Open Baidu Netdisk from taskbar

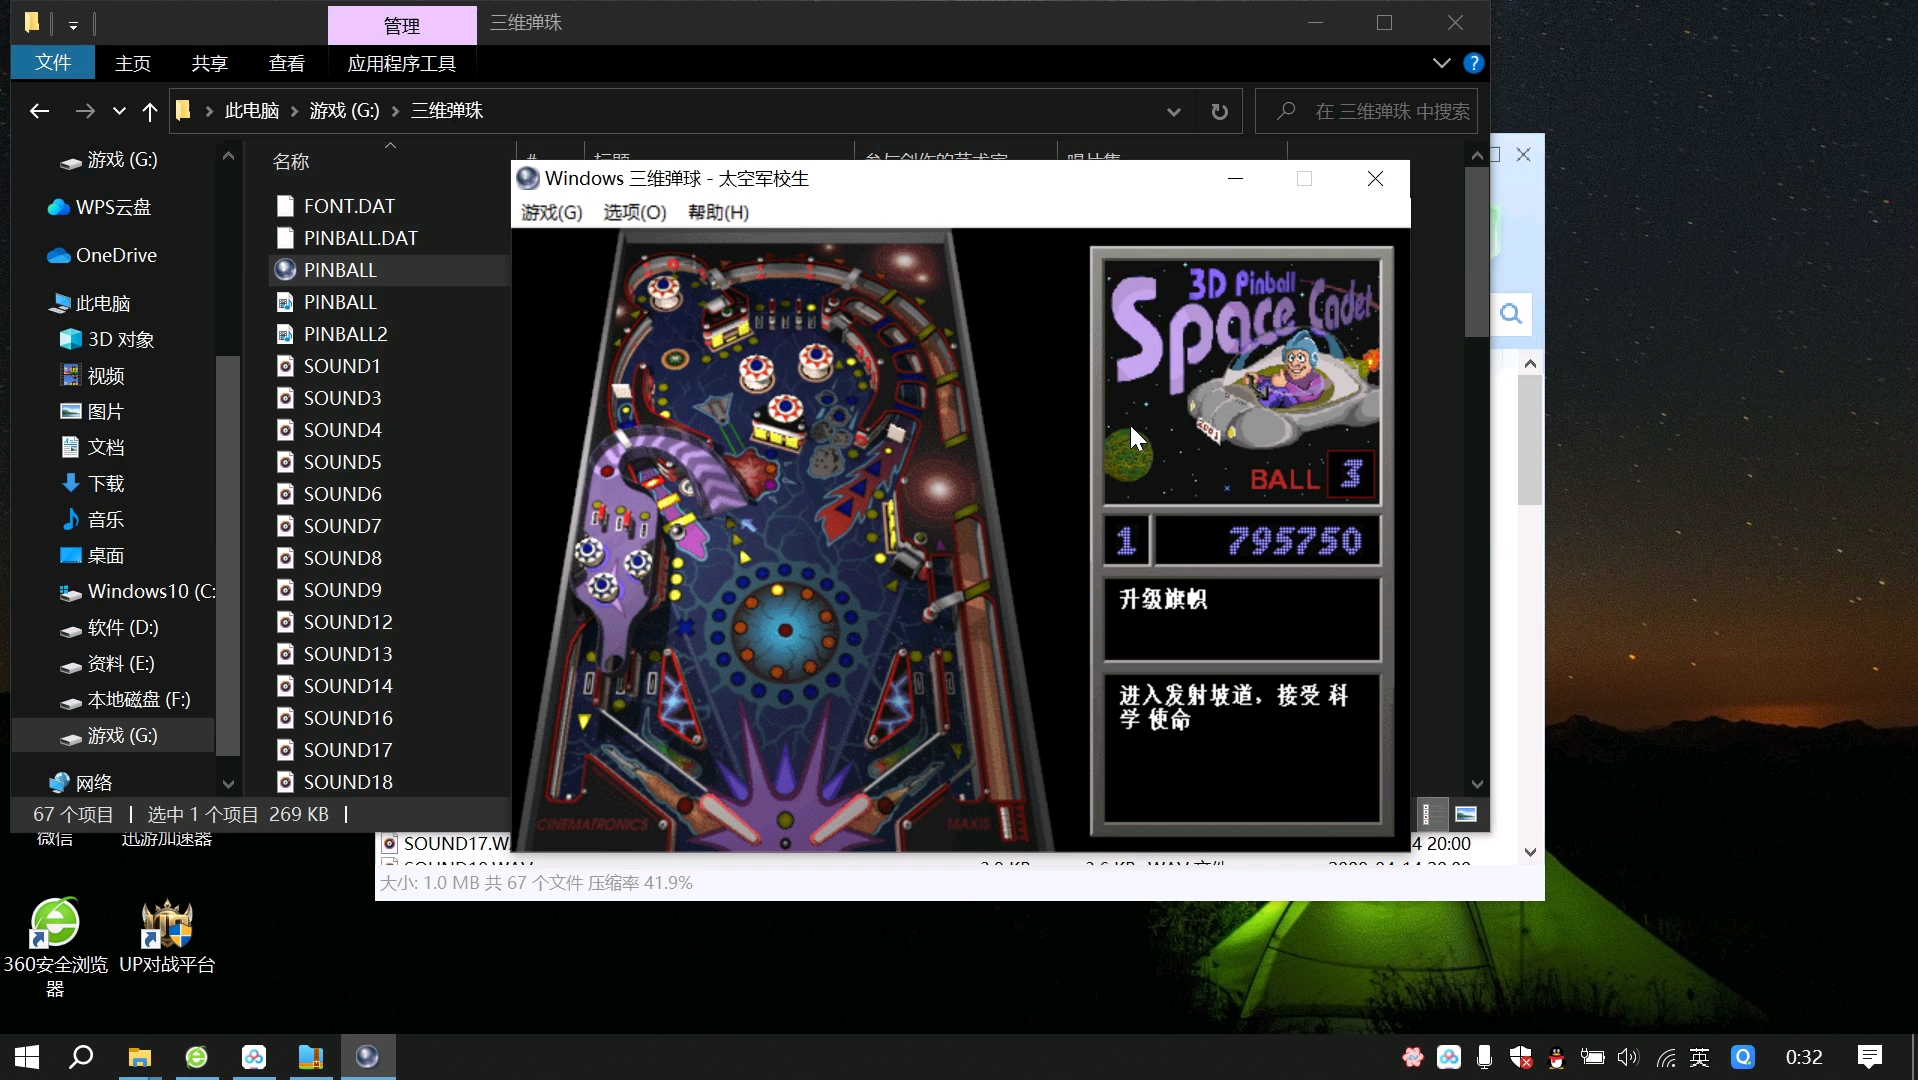click(254, 1057)
